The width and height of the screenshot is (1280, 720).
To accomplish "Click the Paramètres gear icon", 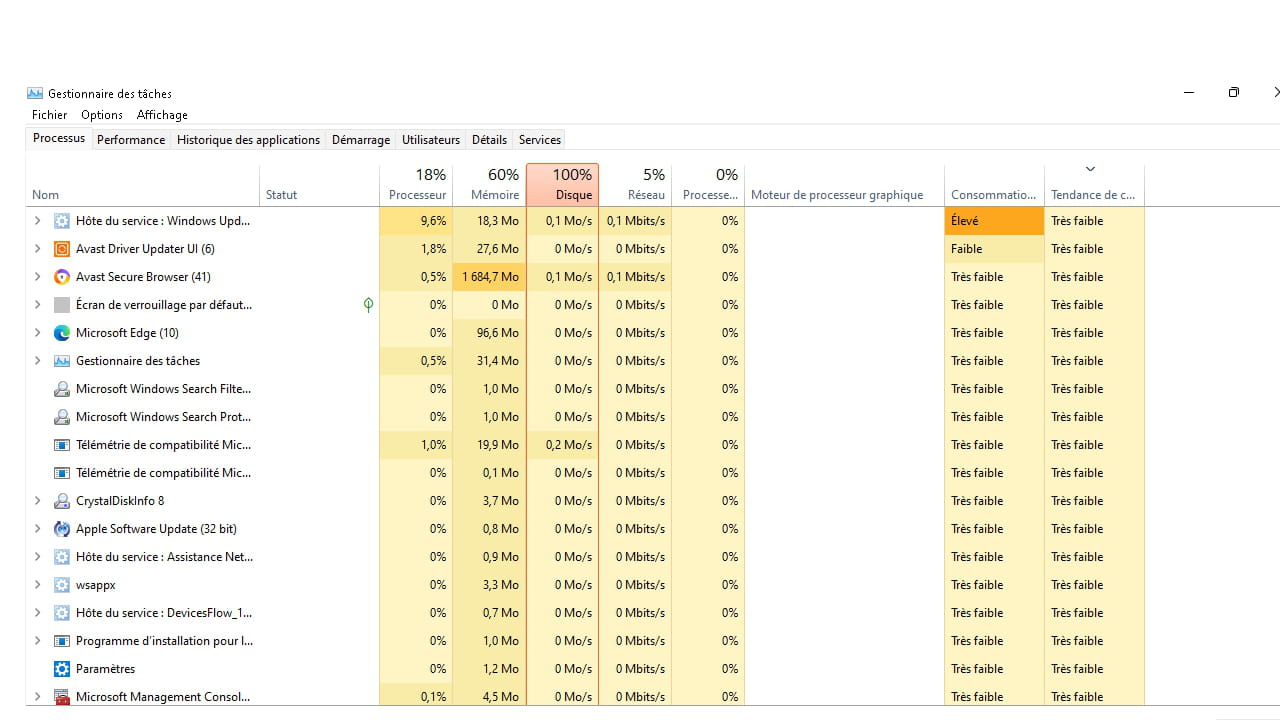I will [62, 669].
